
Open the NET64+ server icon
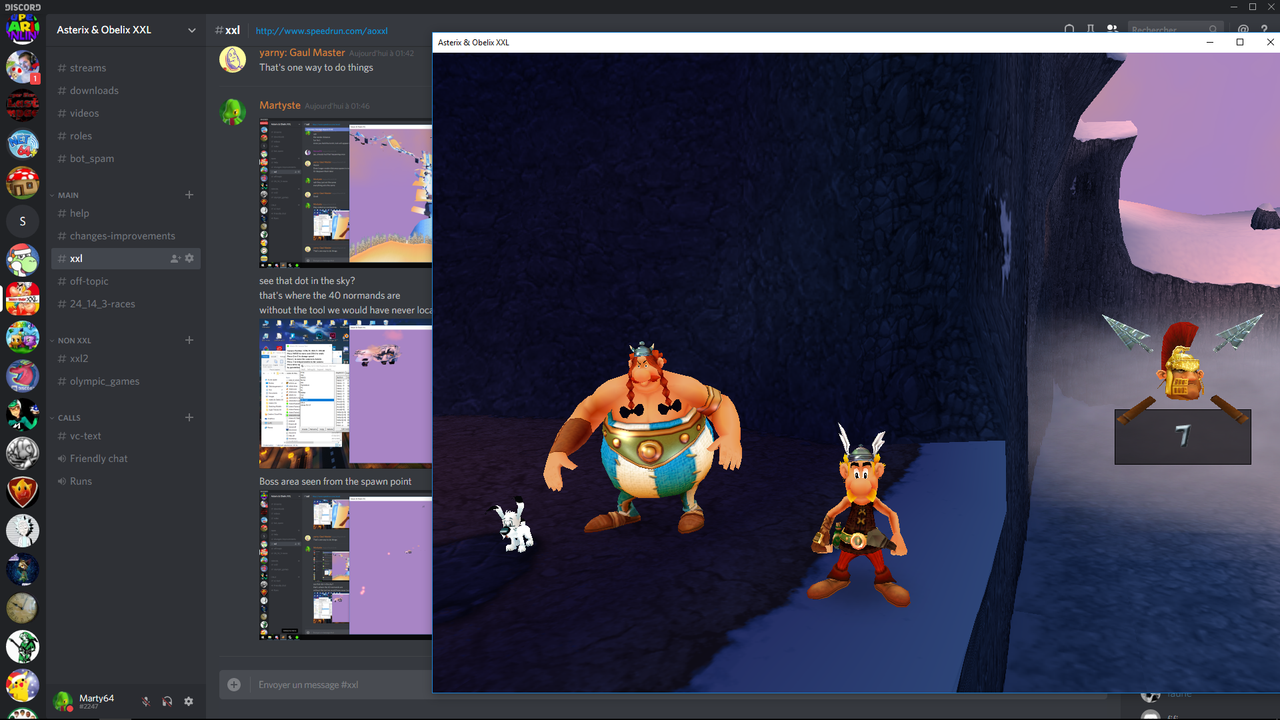coord(22,143)
